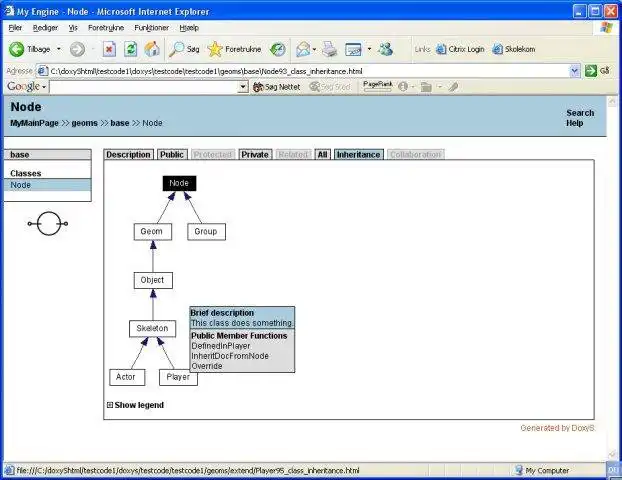Click the Refresh page icon
622x480 pixels.
(131, 49)
